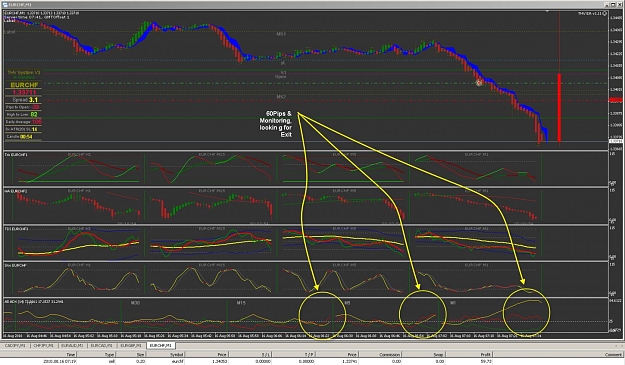Click the 59.73 profit value in the trade row
This screenshot has height=365, width=625.
click(x=486, y=361)
